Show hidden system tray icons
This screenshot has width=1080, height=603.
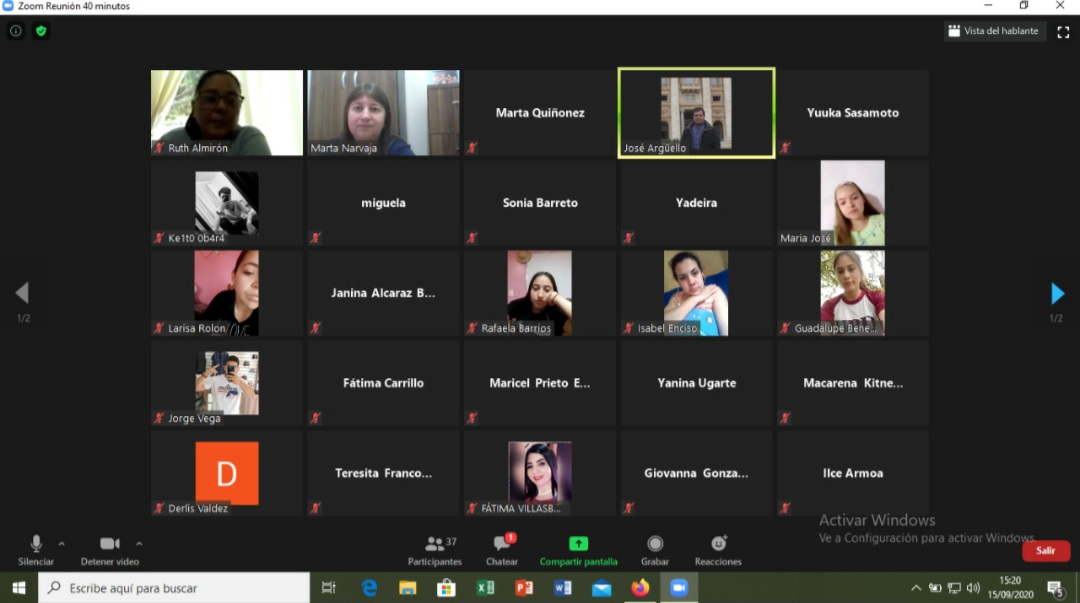[916, 588]
